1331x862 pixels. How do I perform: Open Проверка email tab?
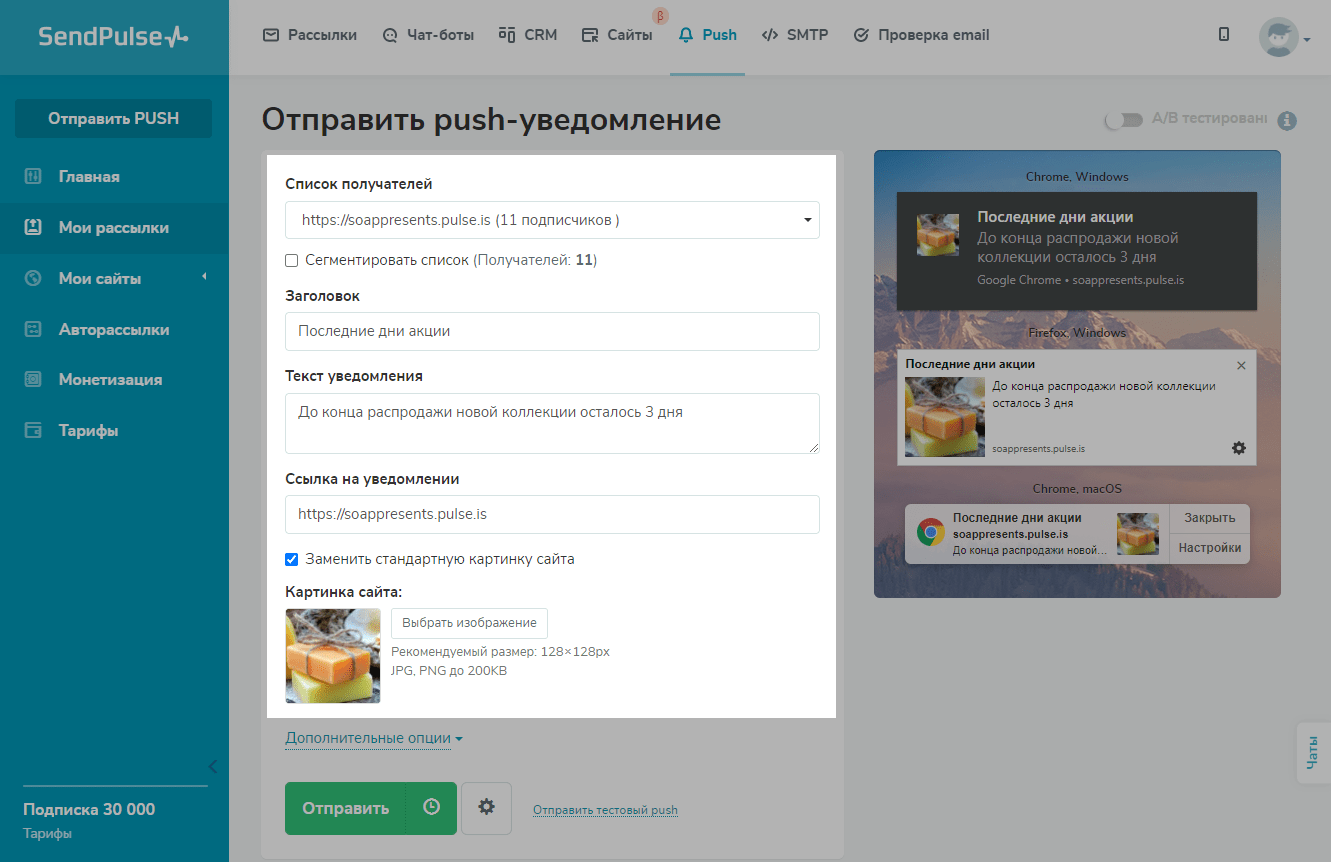coord(921,35)
